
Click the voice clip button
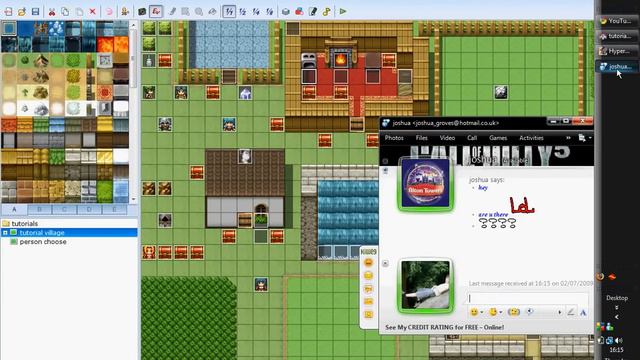click(x=529, y=312)
